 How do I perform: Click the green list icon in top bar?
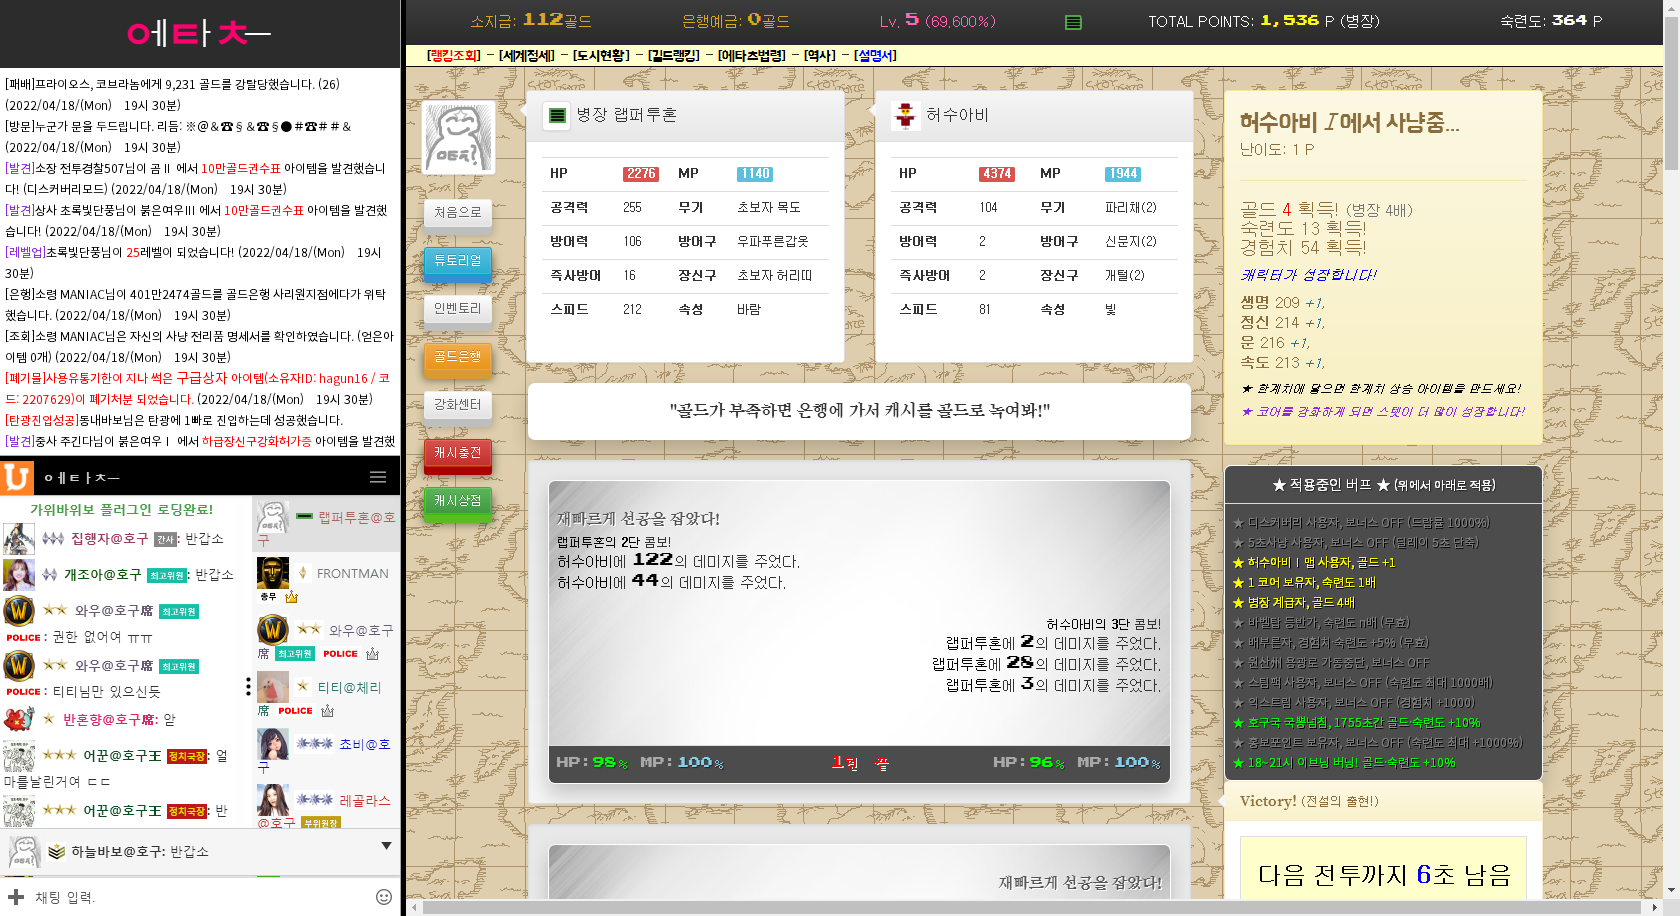1073,22
